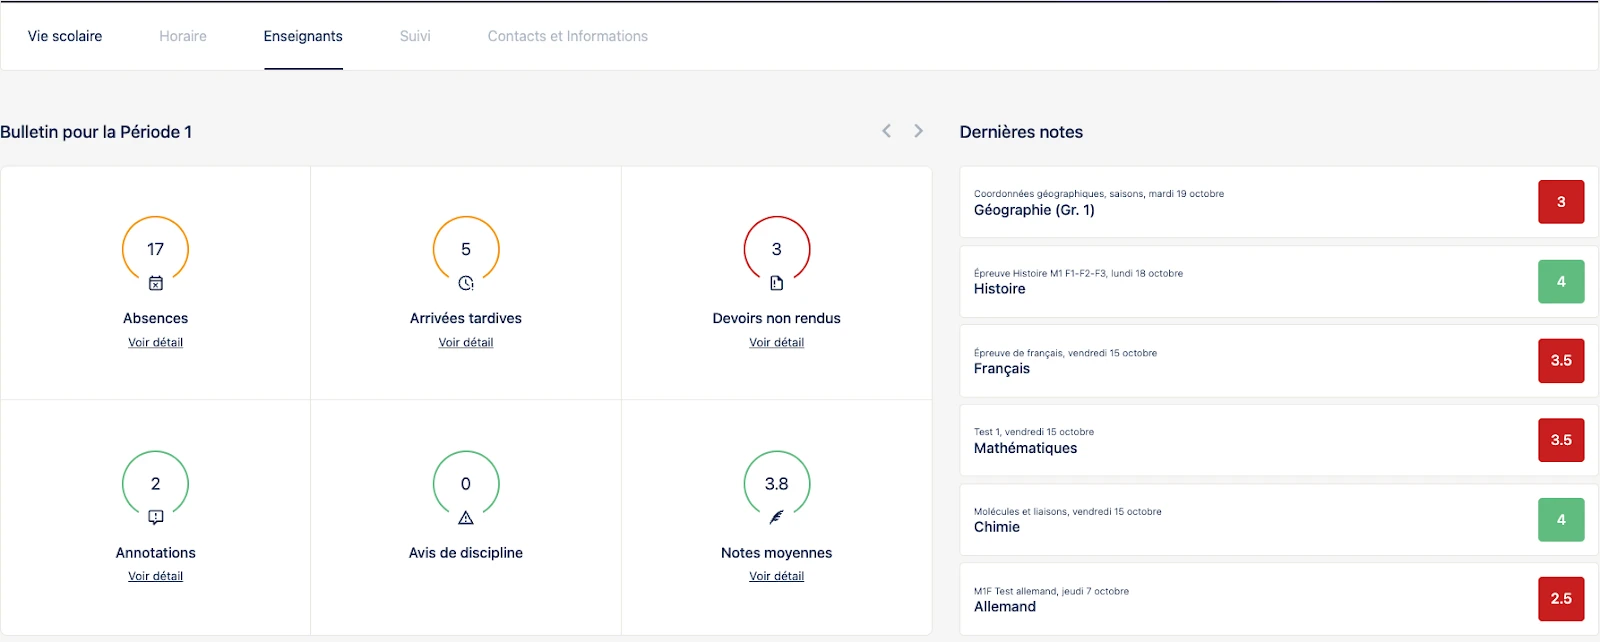Click the warning triangle Avis de discipline icon
This screenshot has width=1600, height=642.
tap(466, 517)
